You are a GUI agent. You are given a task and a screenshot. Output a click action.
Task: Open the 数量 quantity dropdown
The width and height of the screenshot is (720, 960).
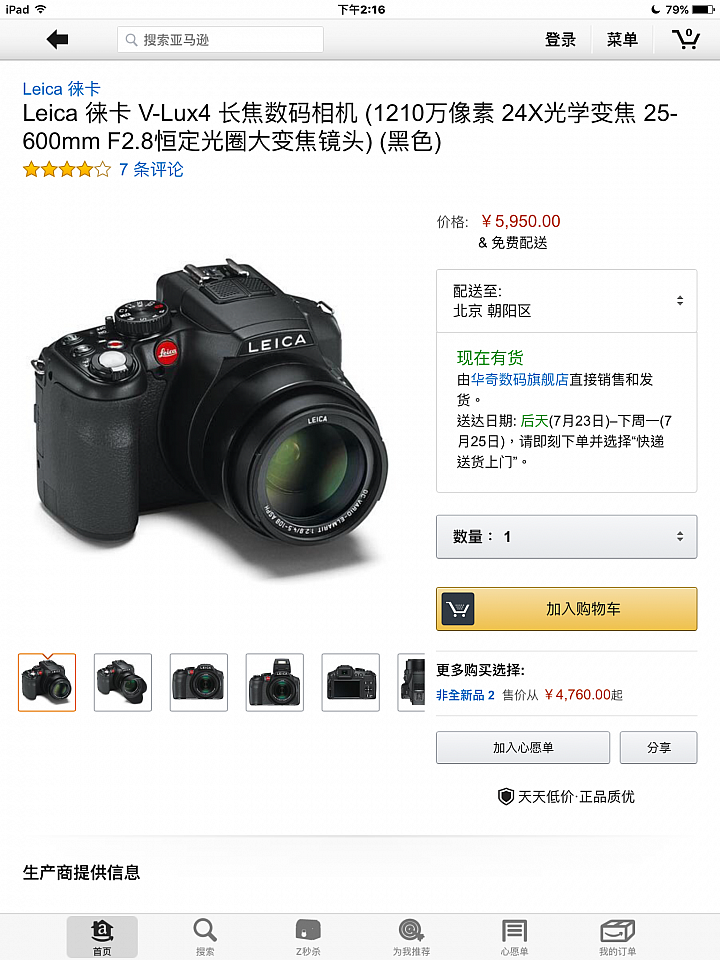coord(566,537)
